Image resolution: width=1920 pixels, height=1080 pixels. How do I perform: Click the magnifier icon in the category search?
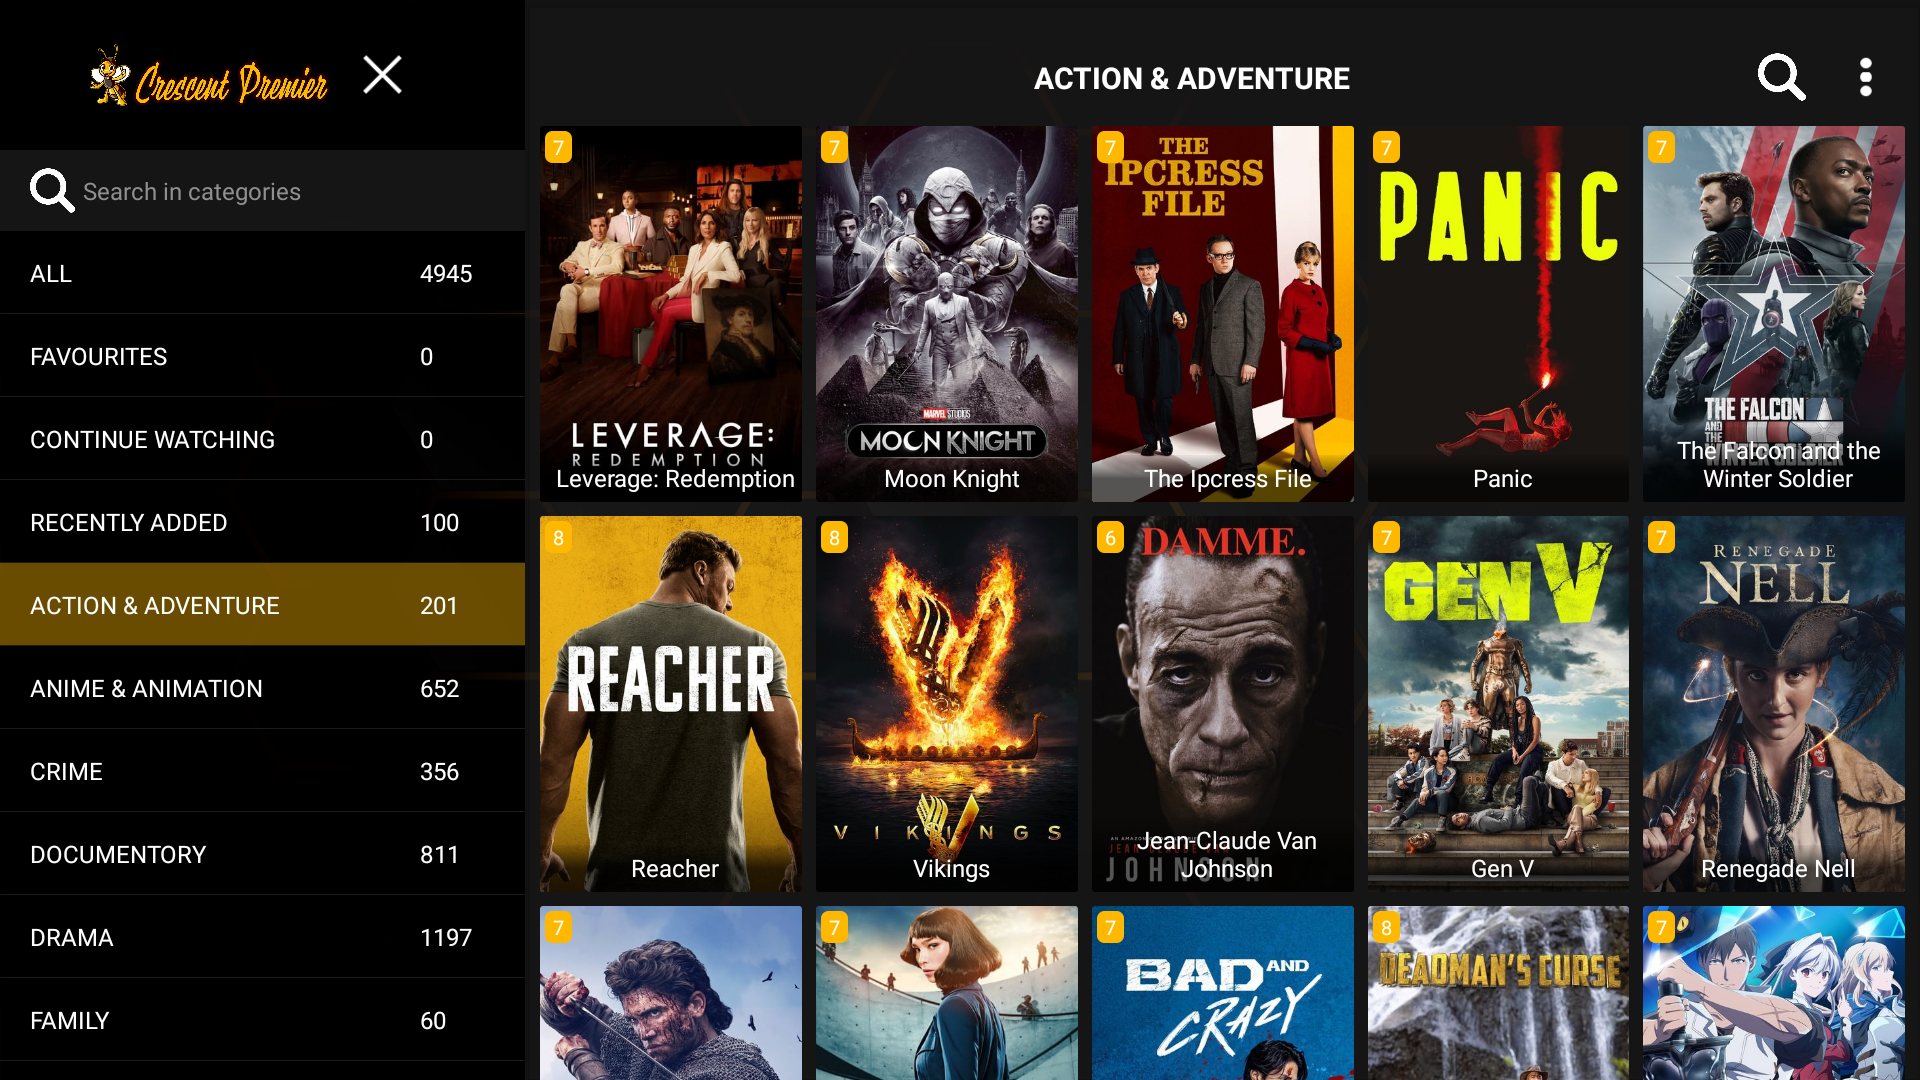[52, 190]
